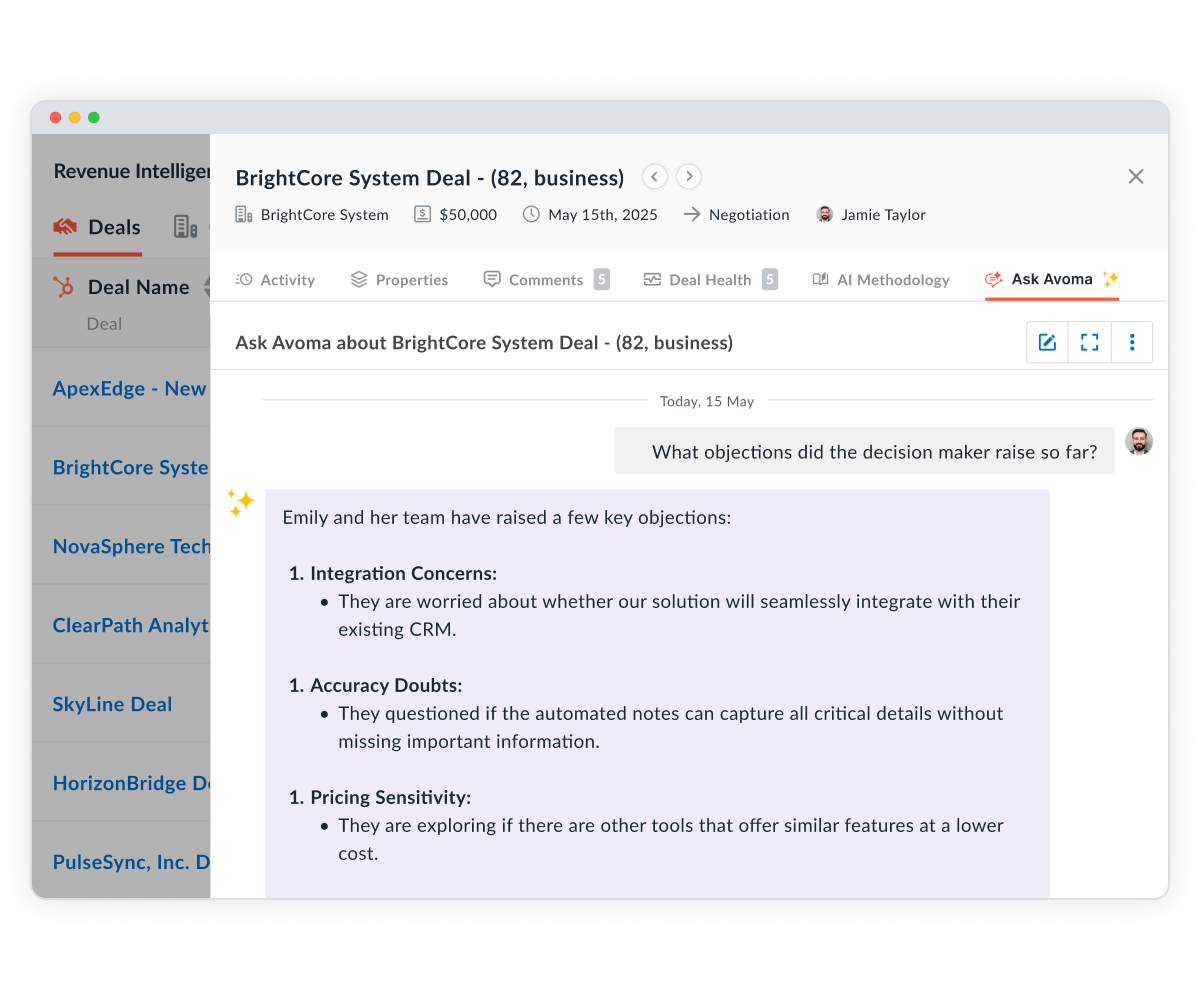Click the BrightCore System company name
1200x1000 pixels.
pos(325,214)
